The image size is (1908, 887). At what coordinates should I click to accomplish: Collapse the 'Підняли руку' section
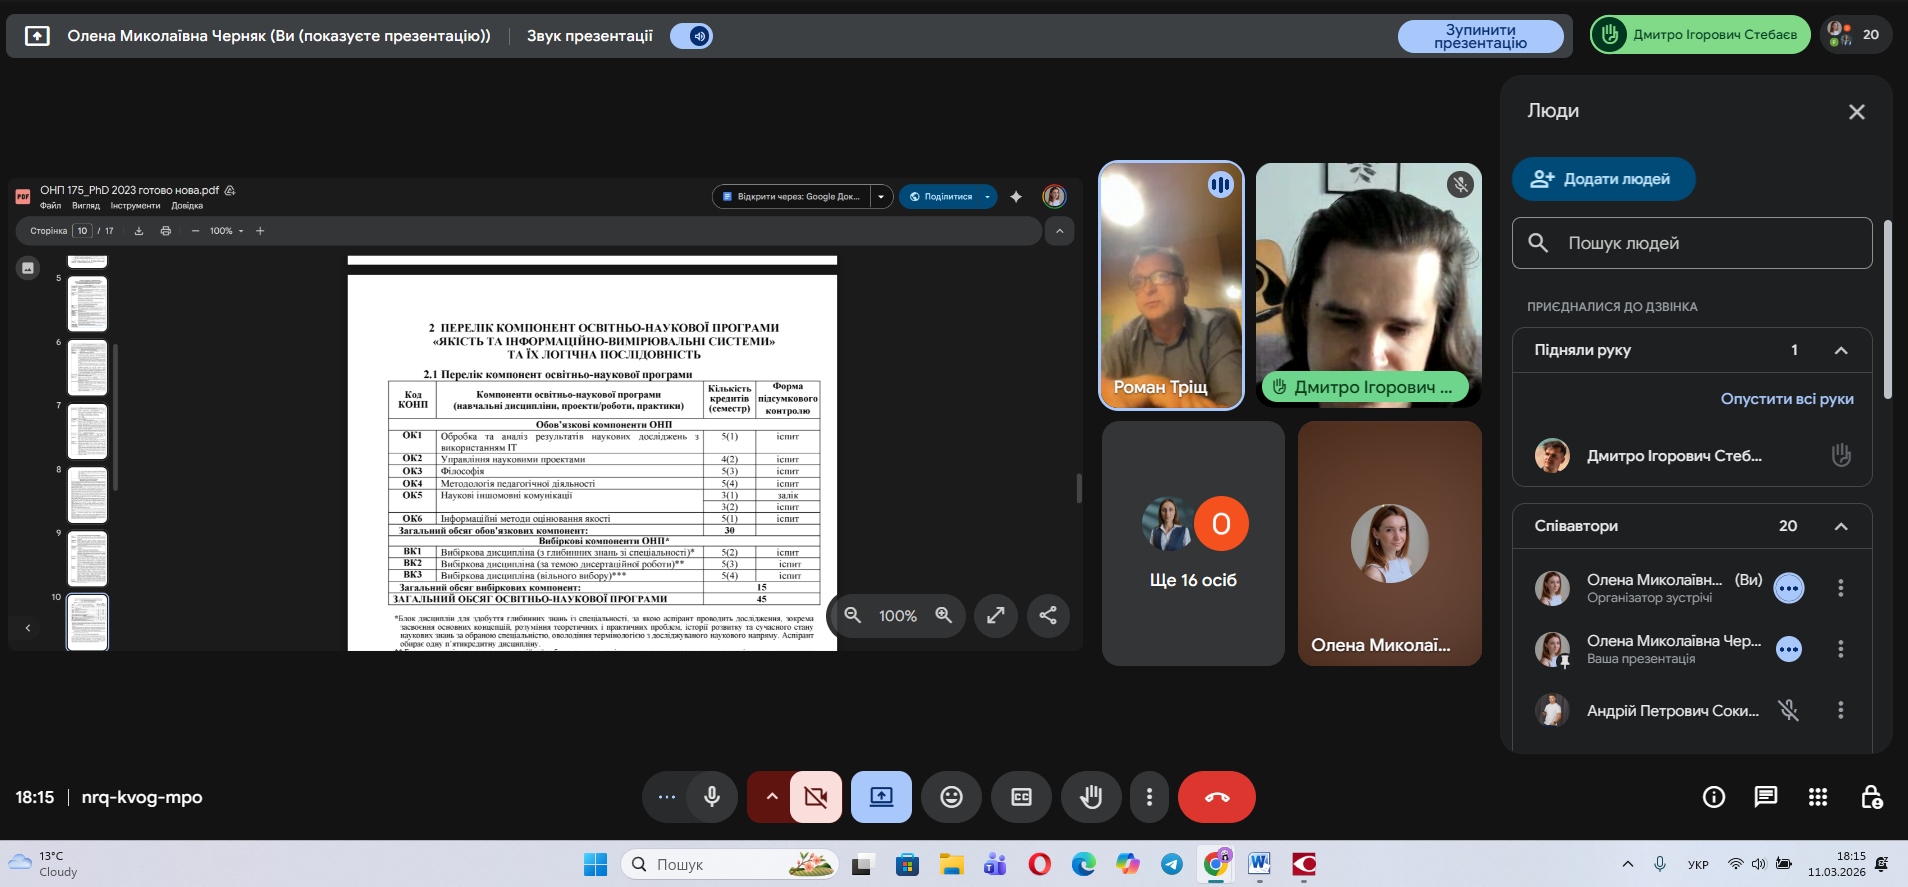(x=1840, y=350)
